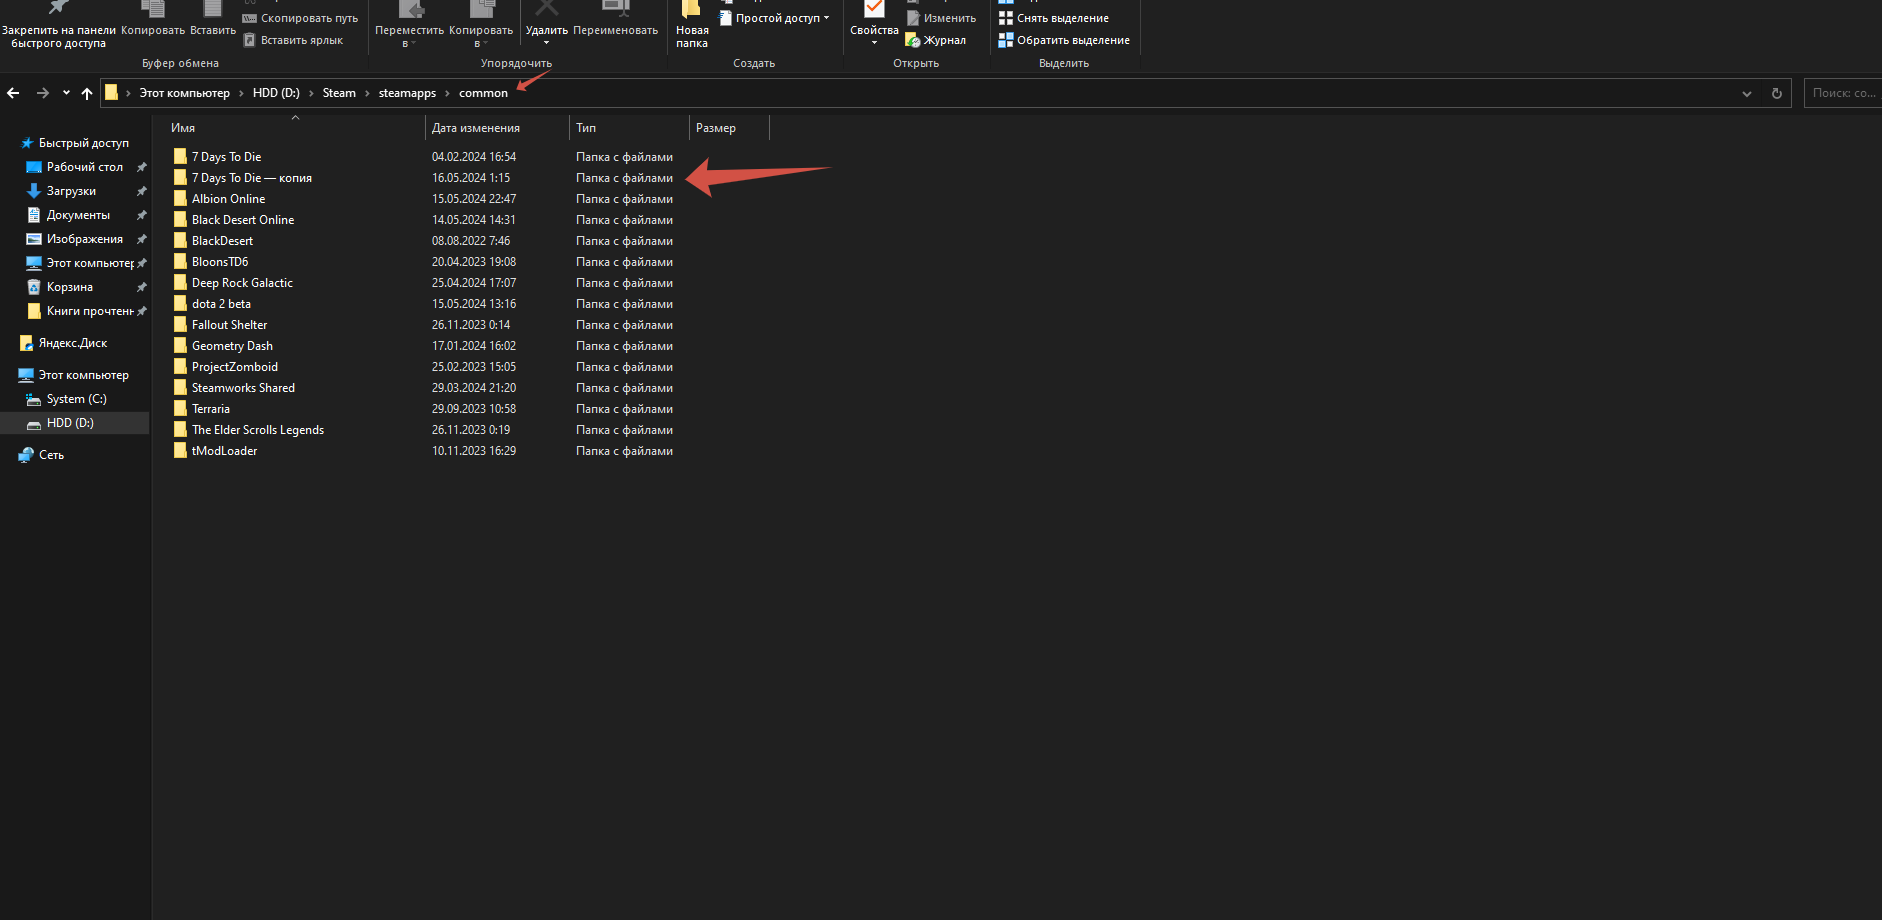The width and height of the screenshot is (1882, 920).
Task: Click the Копировать button in Буфер обмена
Action: click(x=153, y=20)
